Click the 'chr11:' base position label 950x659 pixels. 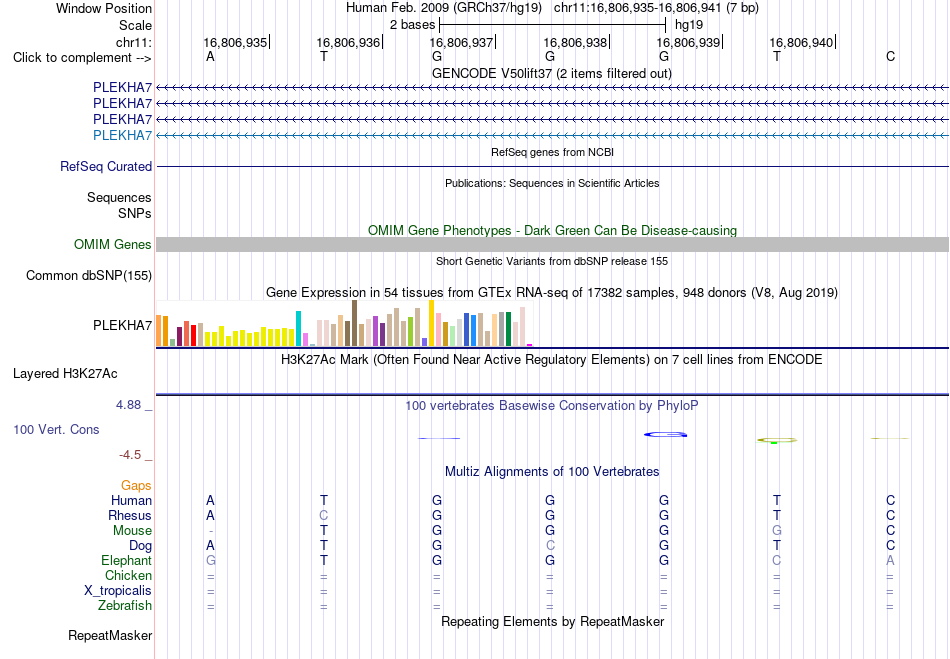click(x=133, y=42)
